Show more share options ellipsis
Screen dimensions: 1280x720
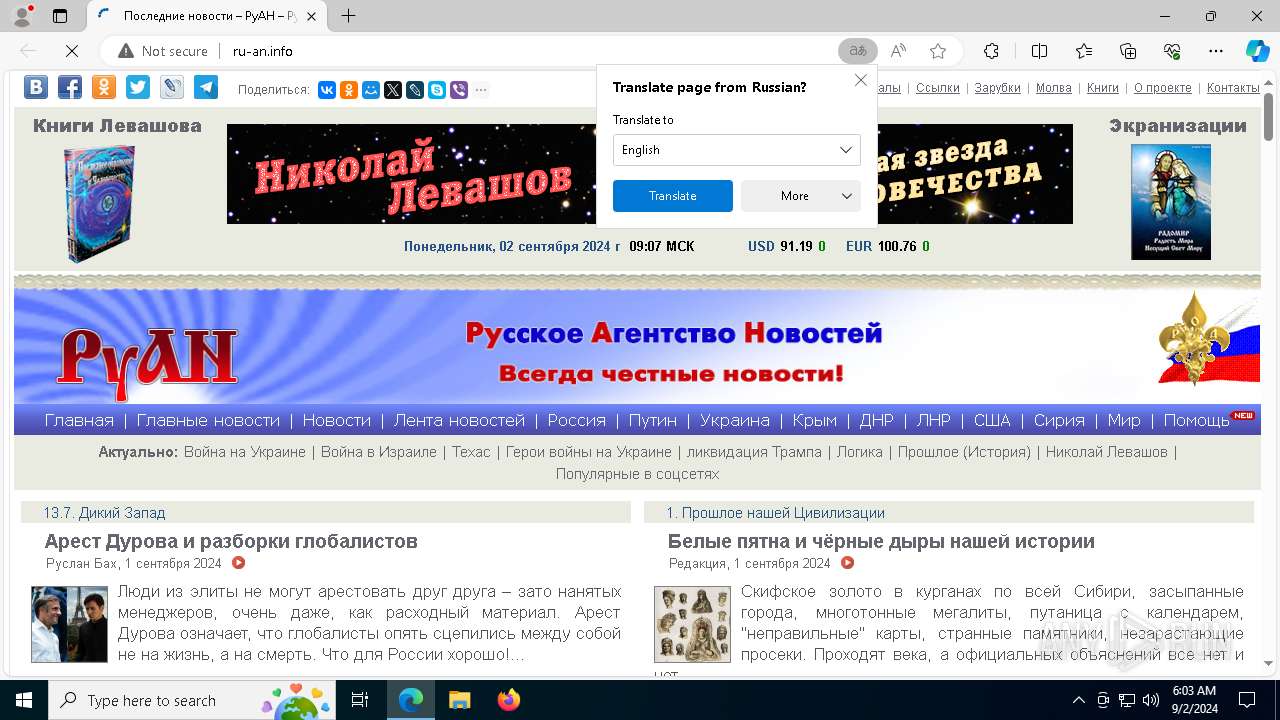click(481, 90)
